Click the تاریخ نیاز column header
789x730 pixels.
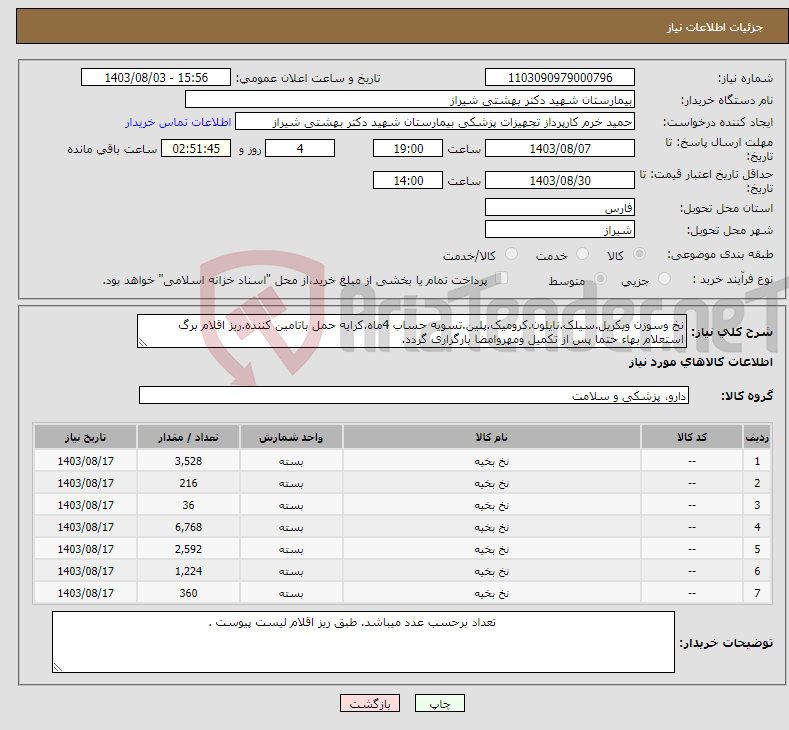[86, 437]
